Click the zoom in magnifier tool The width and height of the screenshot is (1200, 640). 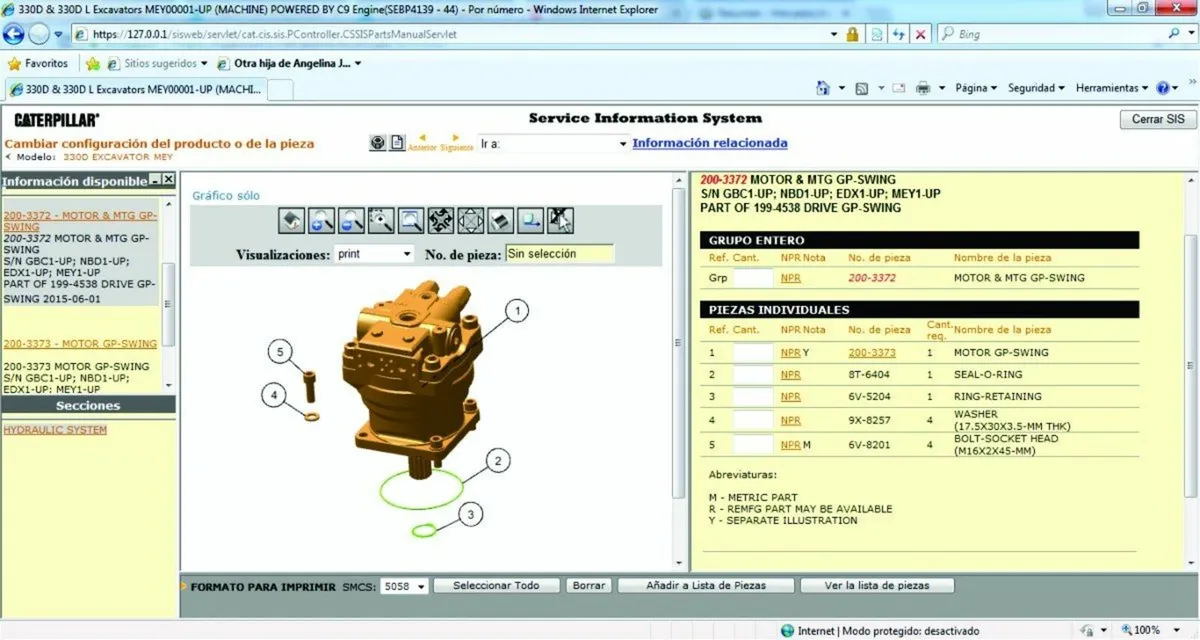coord(321,220)
